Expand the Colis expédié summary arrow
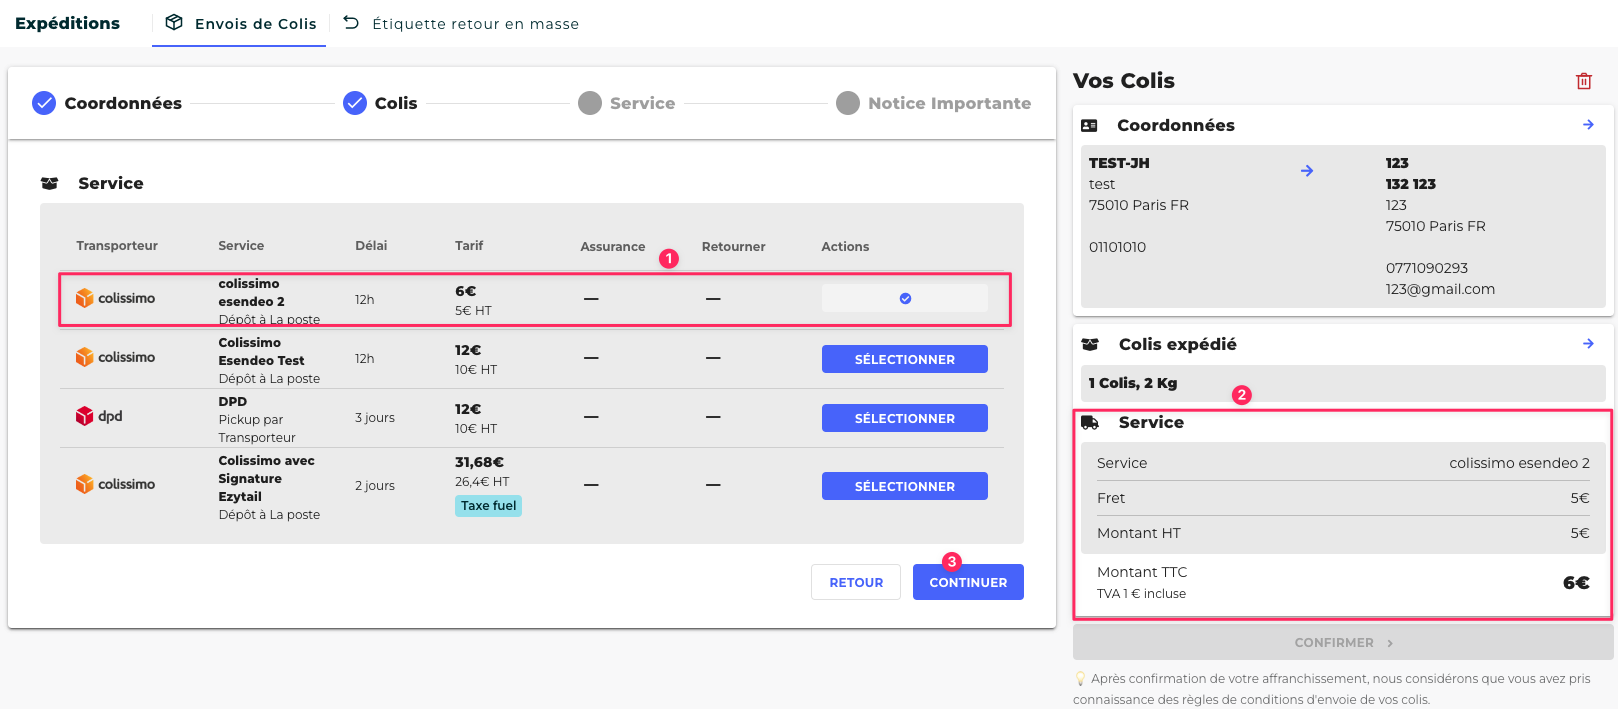This screenshot has width=1618, height=709. (1588, 344)
